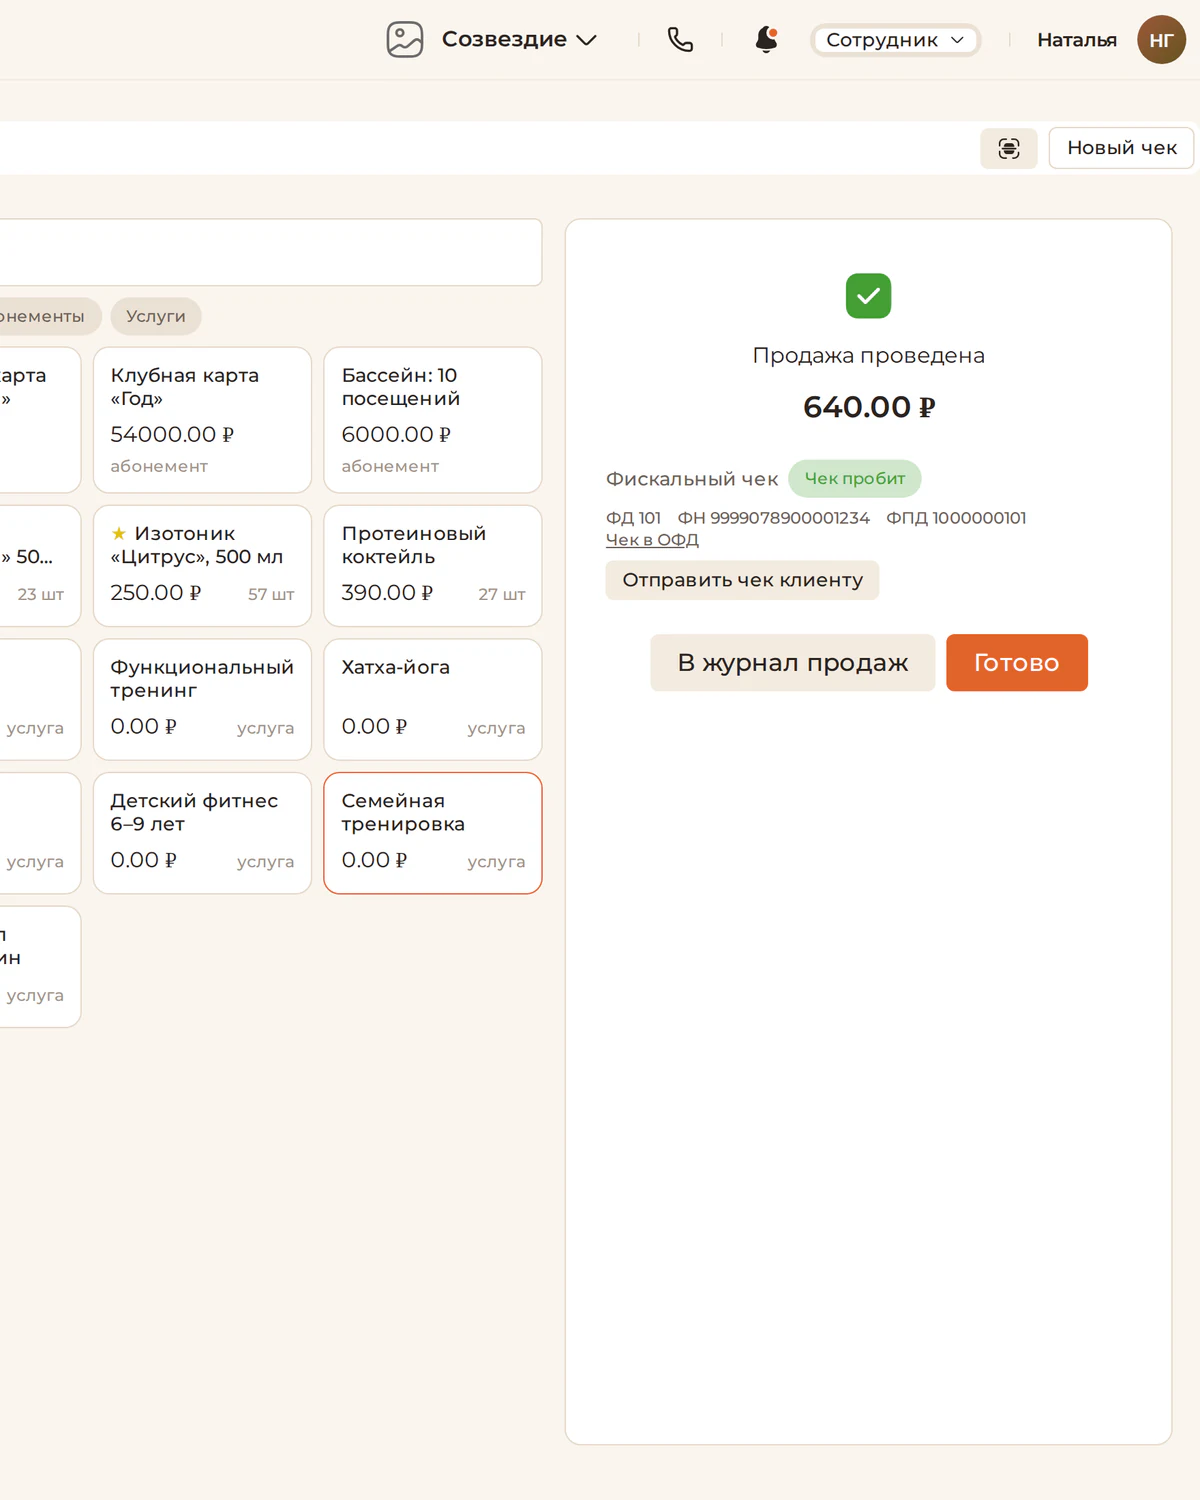
Task: Select Клубная карта «Год» product card
Action: (x=202, y=420)
